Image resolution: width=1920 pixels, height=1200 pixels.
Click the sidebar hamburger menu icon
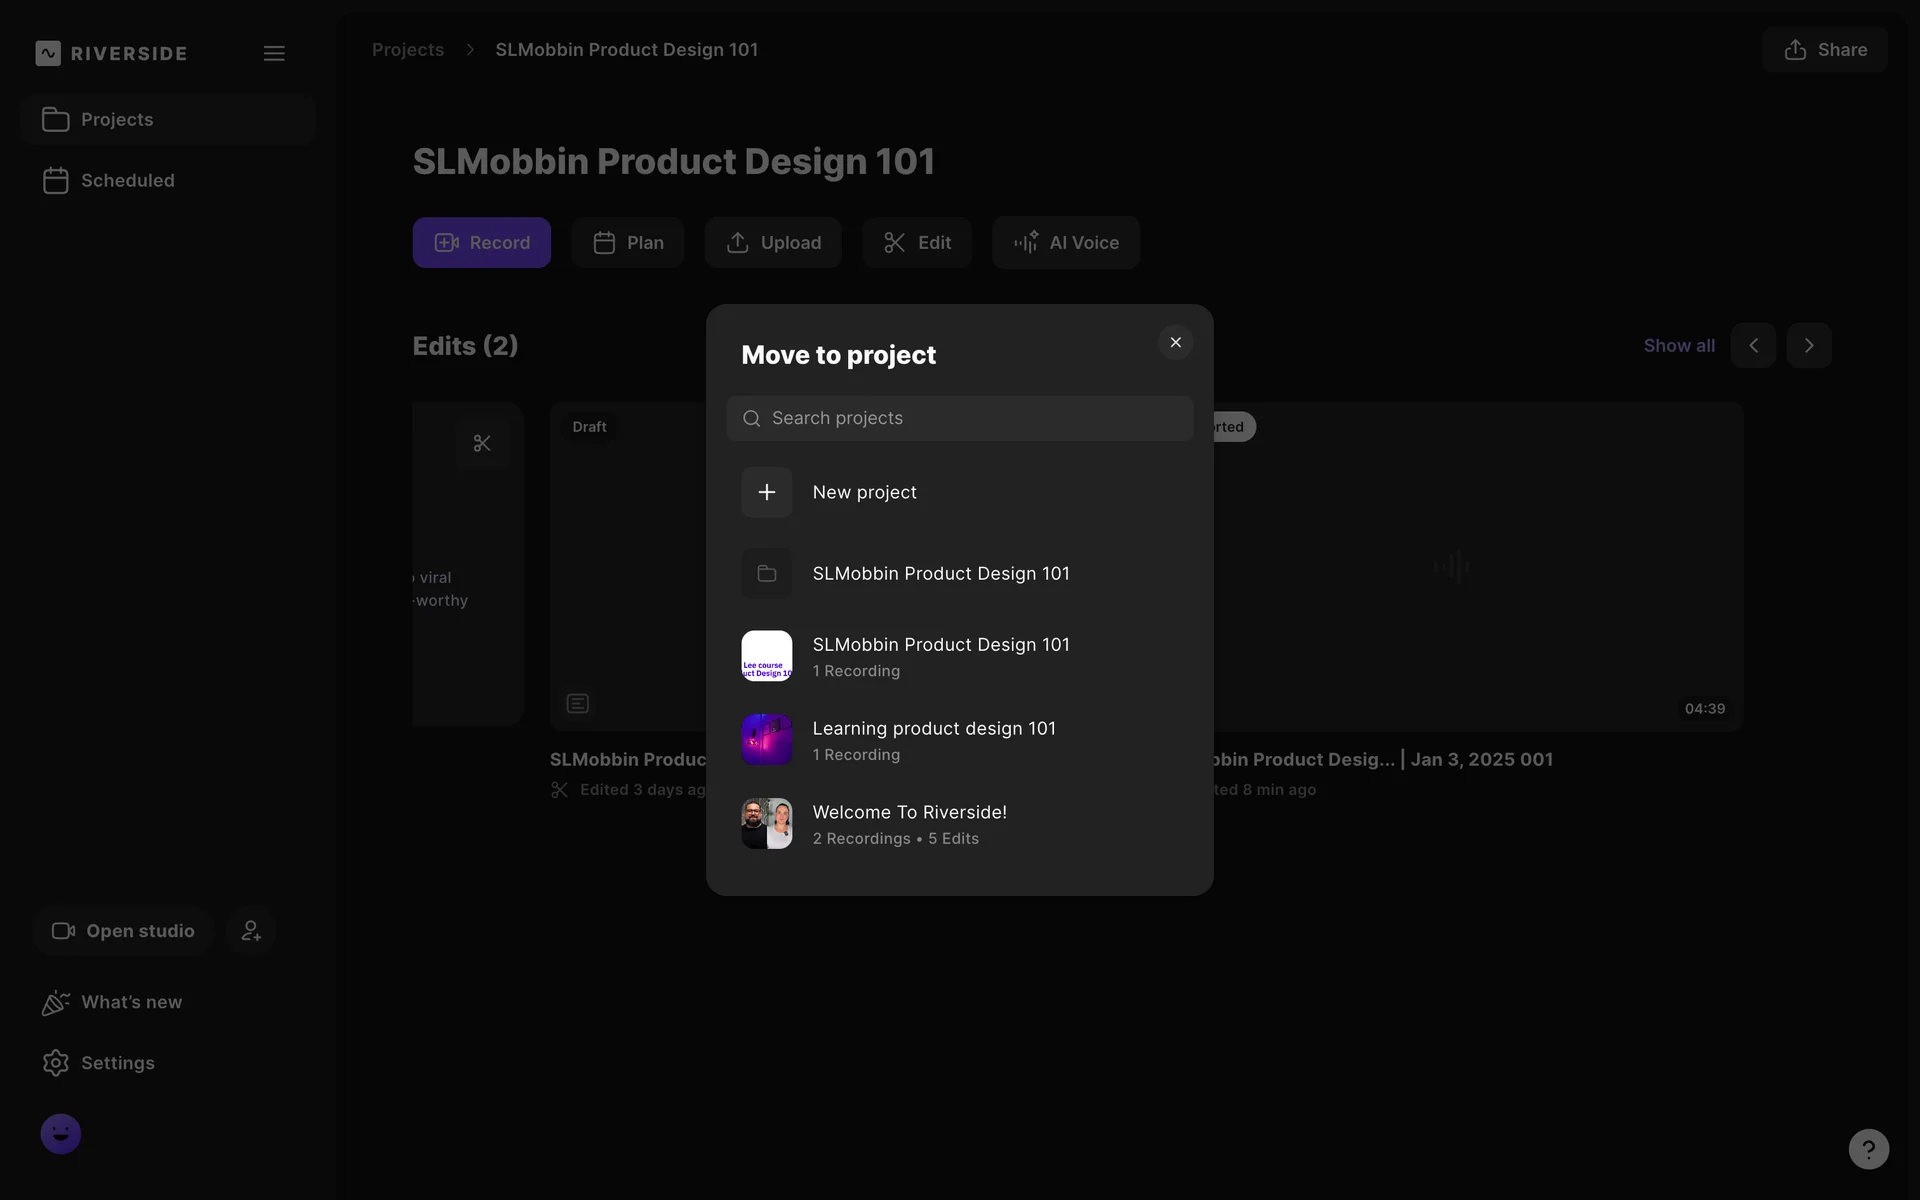coord(274,53)
